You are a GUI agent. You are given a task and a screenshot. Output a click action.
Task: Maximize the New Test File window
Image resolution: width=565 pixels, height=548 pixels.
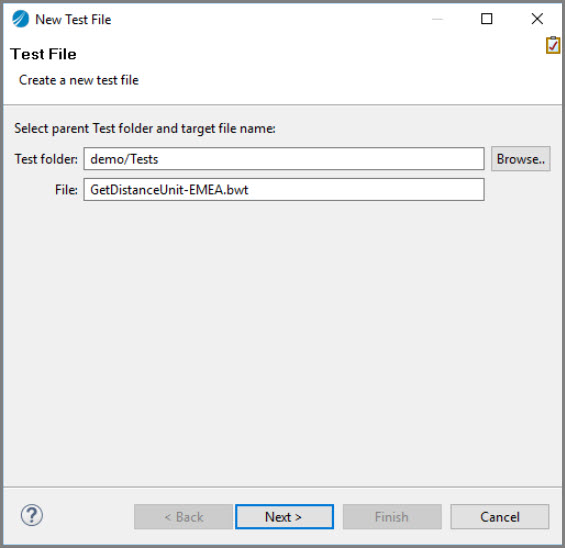tap(486, 19)
